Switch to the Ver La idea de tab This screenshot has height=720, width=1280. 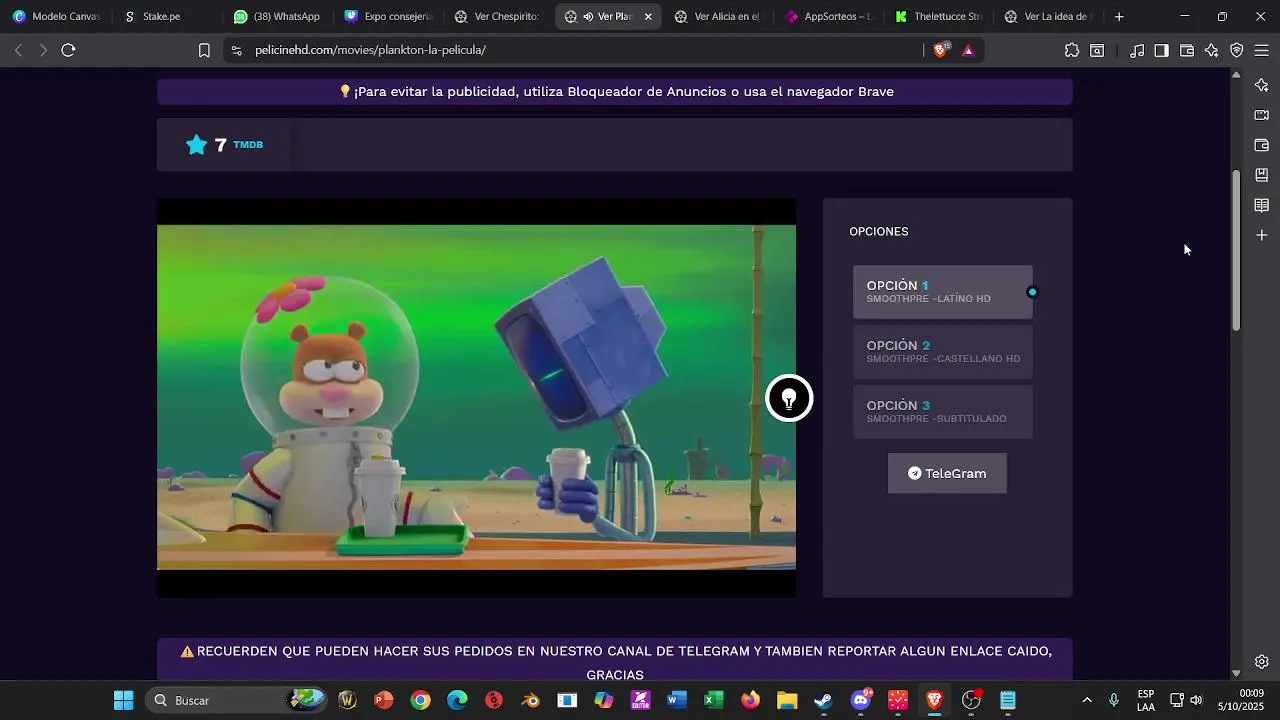click(x=1048, y=16)
